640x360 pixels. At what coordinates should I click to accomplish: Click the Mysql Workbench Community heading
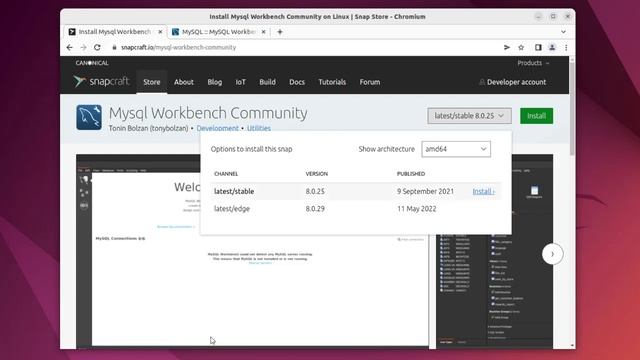[208, 113]
